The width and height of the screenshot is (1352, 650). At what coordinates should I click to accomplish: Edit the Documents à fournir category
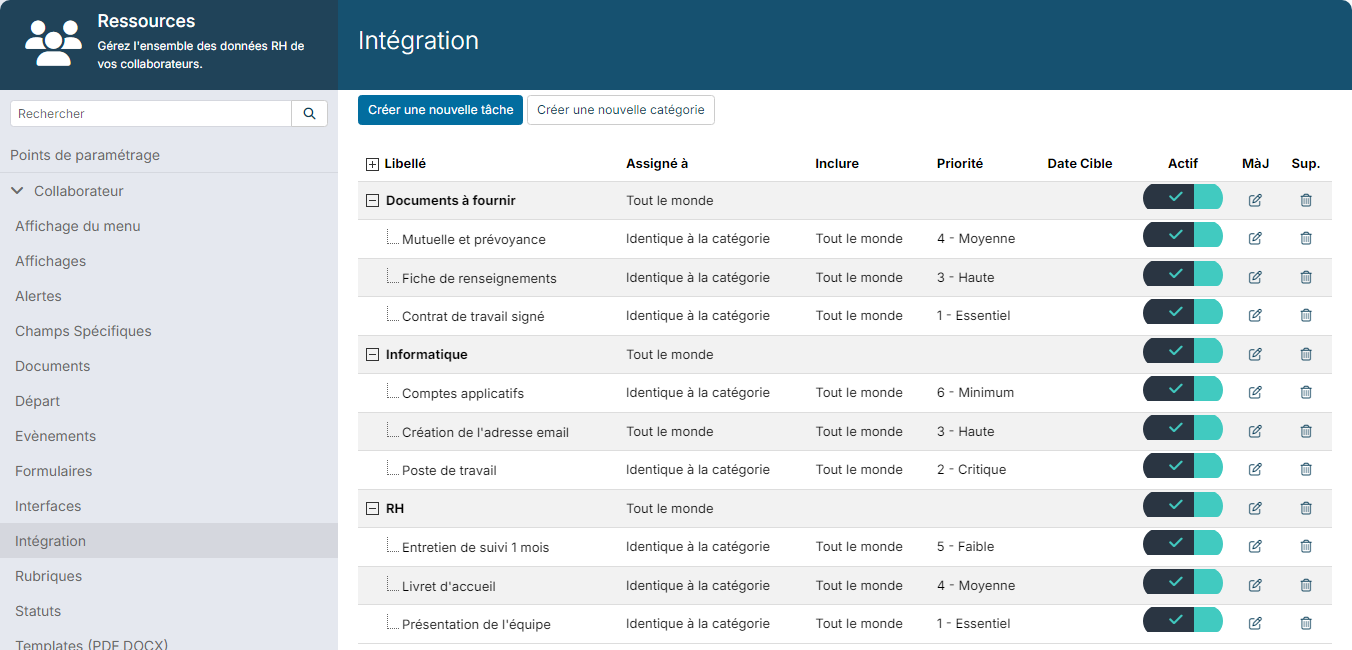[x=1255, y=200]
